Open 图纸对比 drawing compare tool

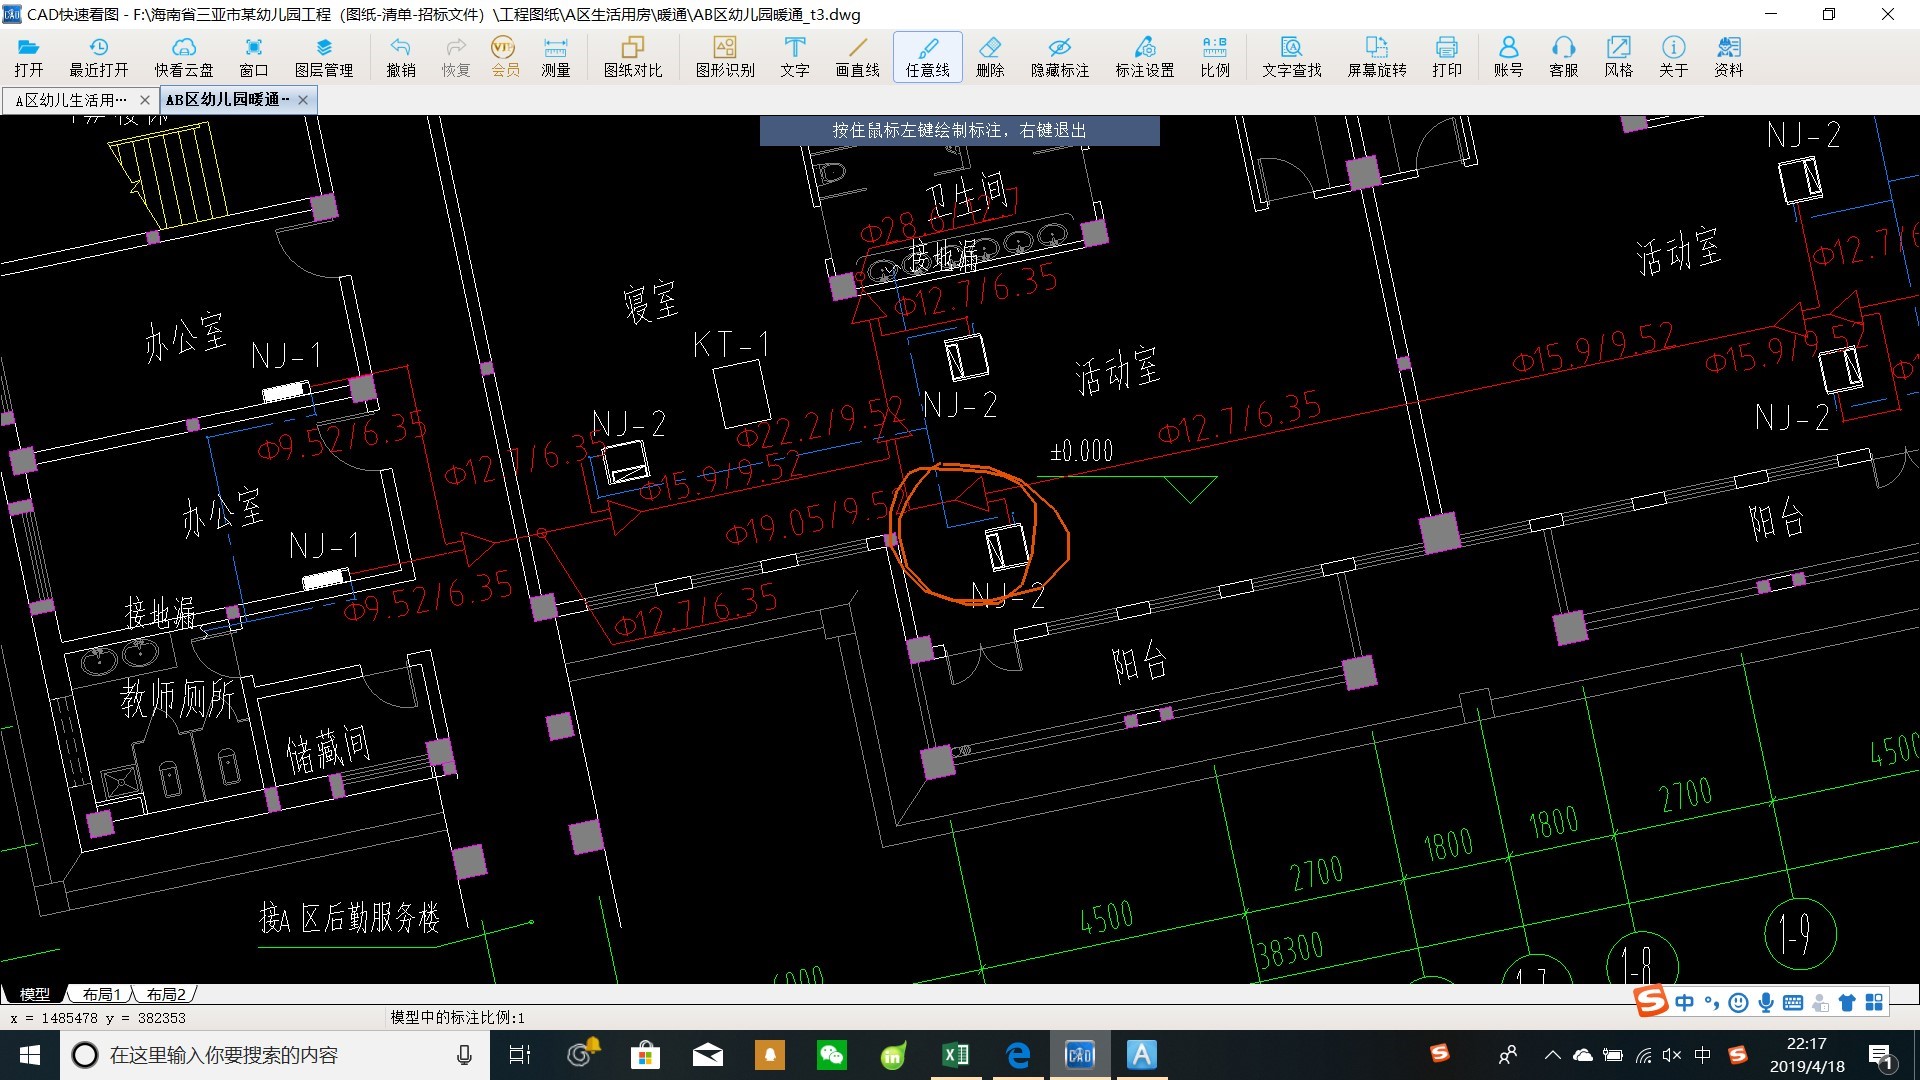[633, 57]
